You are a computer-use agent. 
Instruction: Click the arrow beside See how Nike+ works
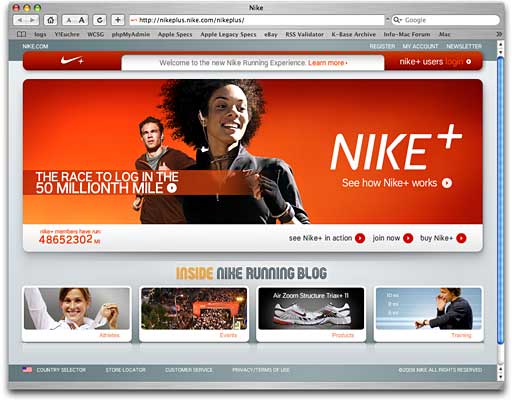[x=447, y=183]
